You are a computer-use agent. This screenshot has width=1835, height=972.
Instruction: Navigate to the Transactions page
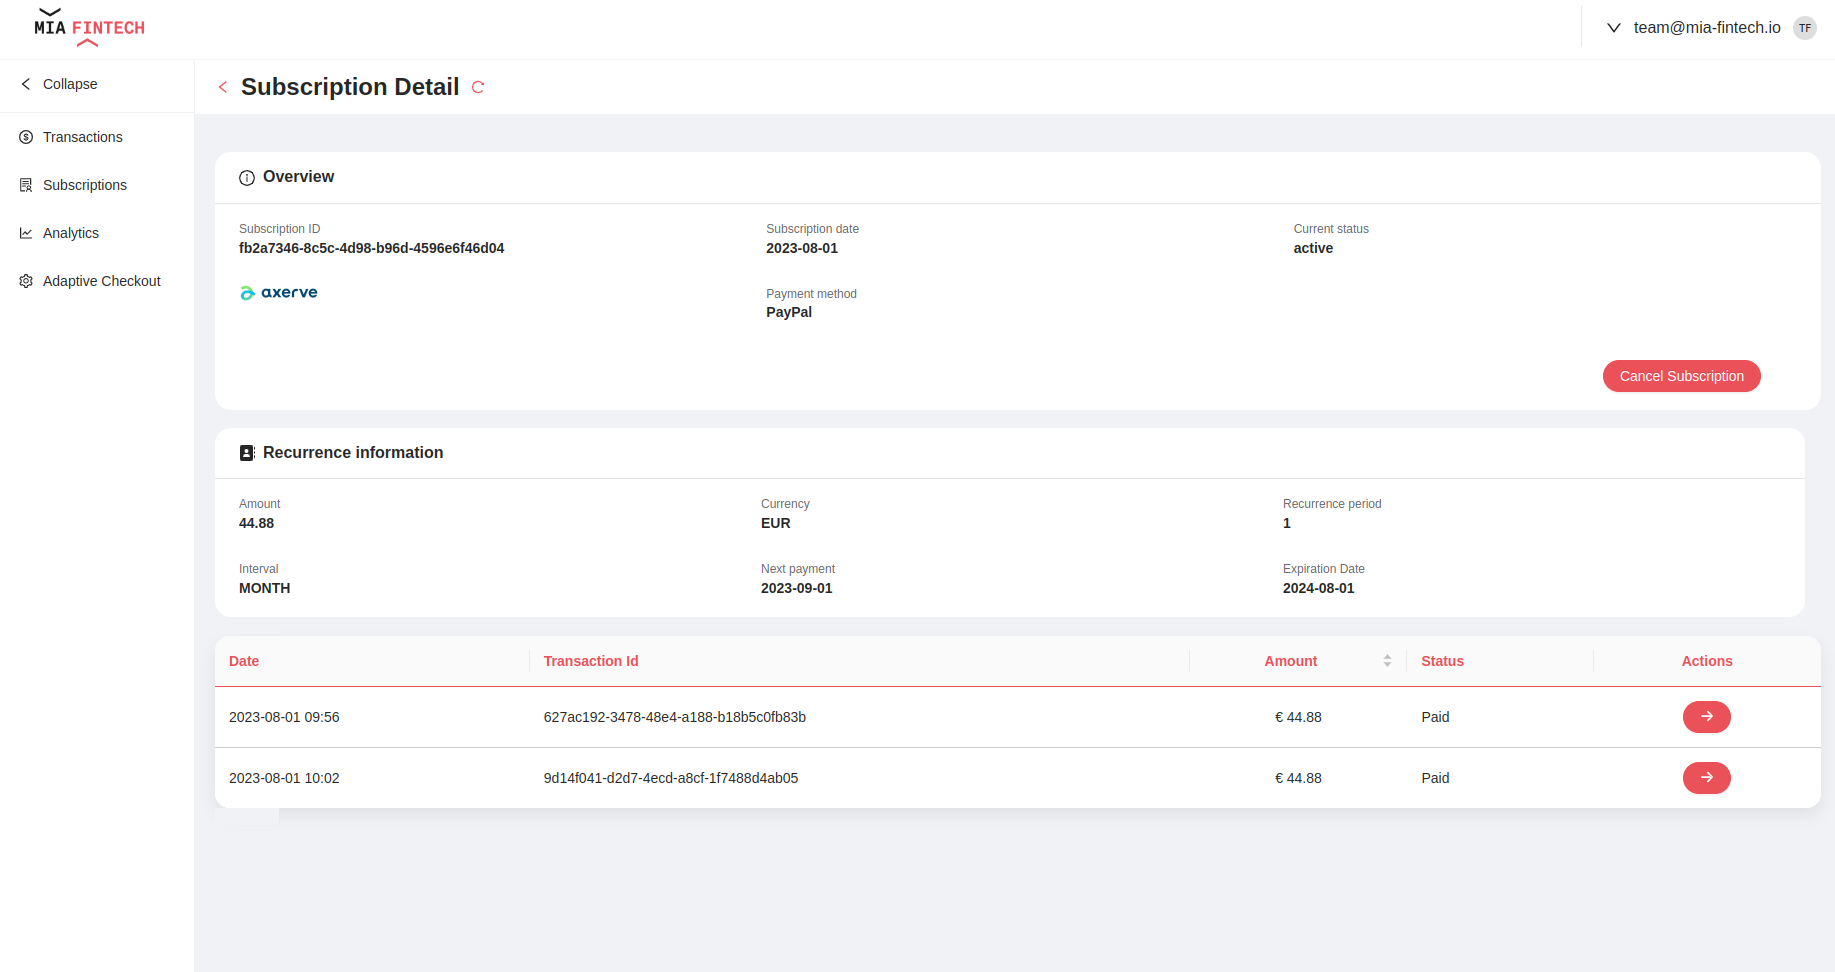pos(82,137)
